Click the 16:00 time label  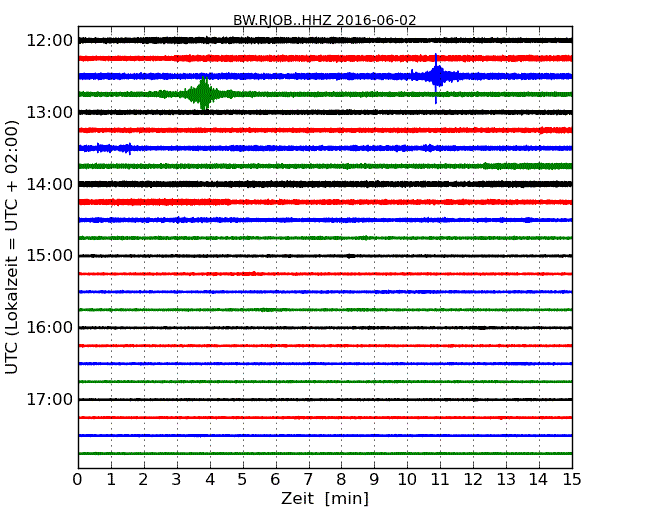49,328
